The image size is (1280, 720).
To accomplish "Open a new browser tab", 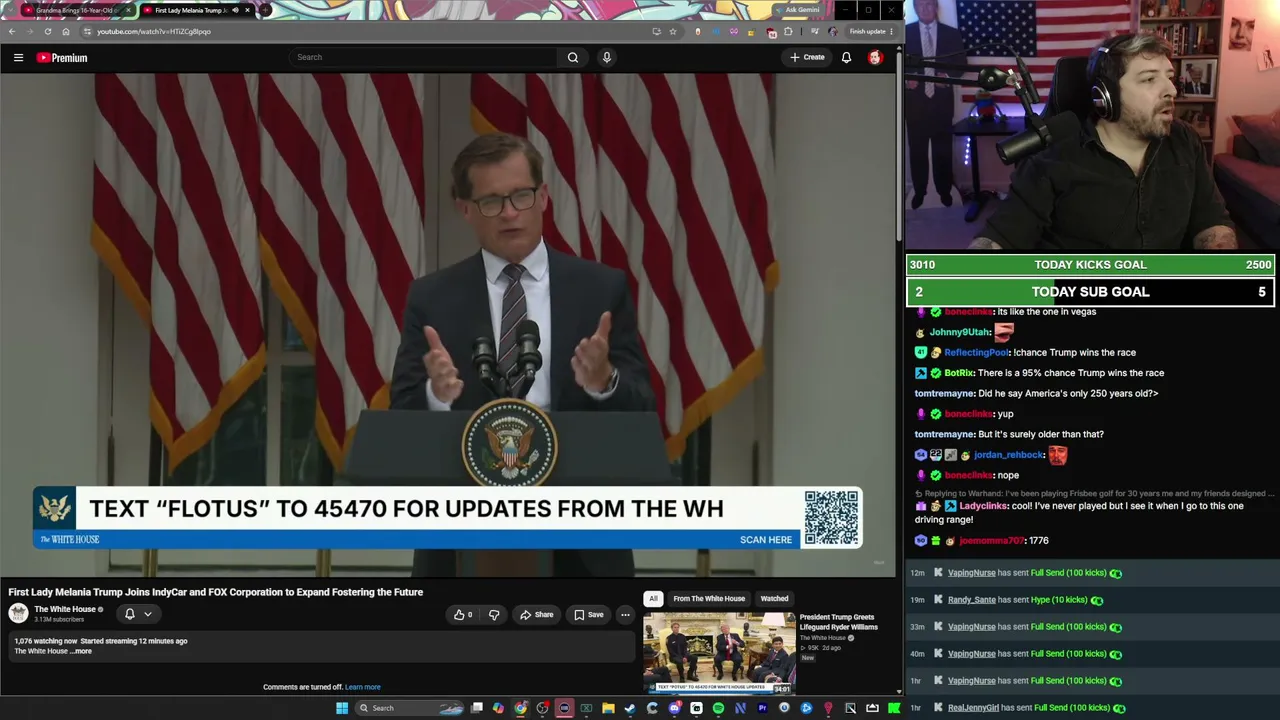I will tap(263, 10).
